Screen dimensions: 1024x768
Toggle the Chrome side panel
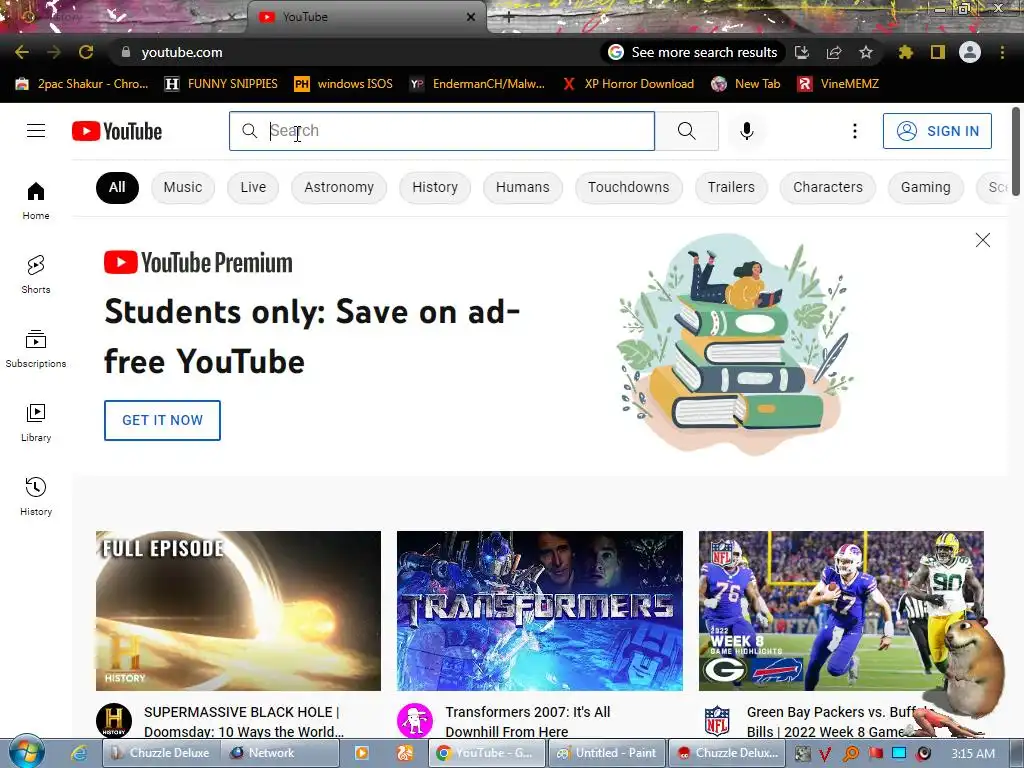[938, 52]
